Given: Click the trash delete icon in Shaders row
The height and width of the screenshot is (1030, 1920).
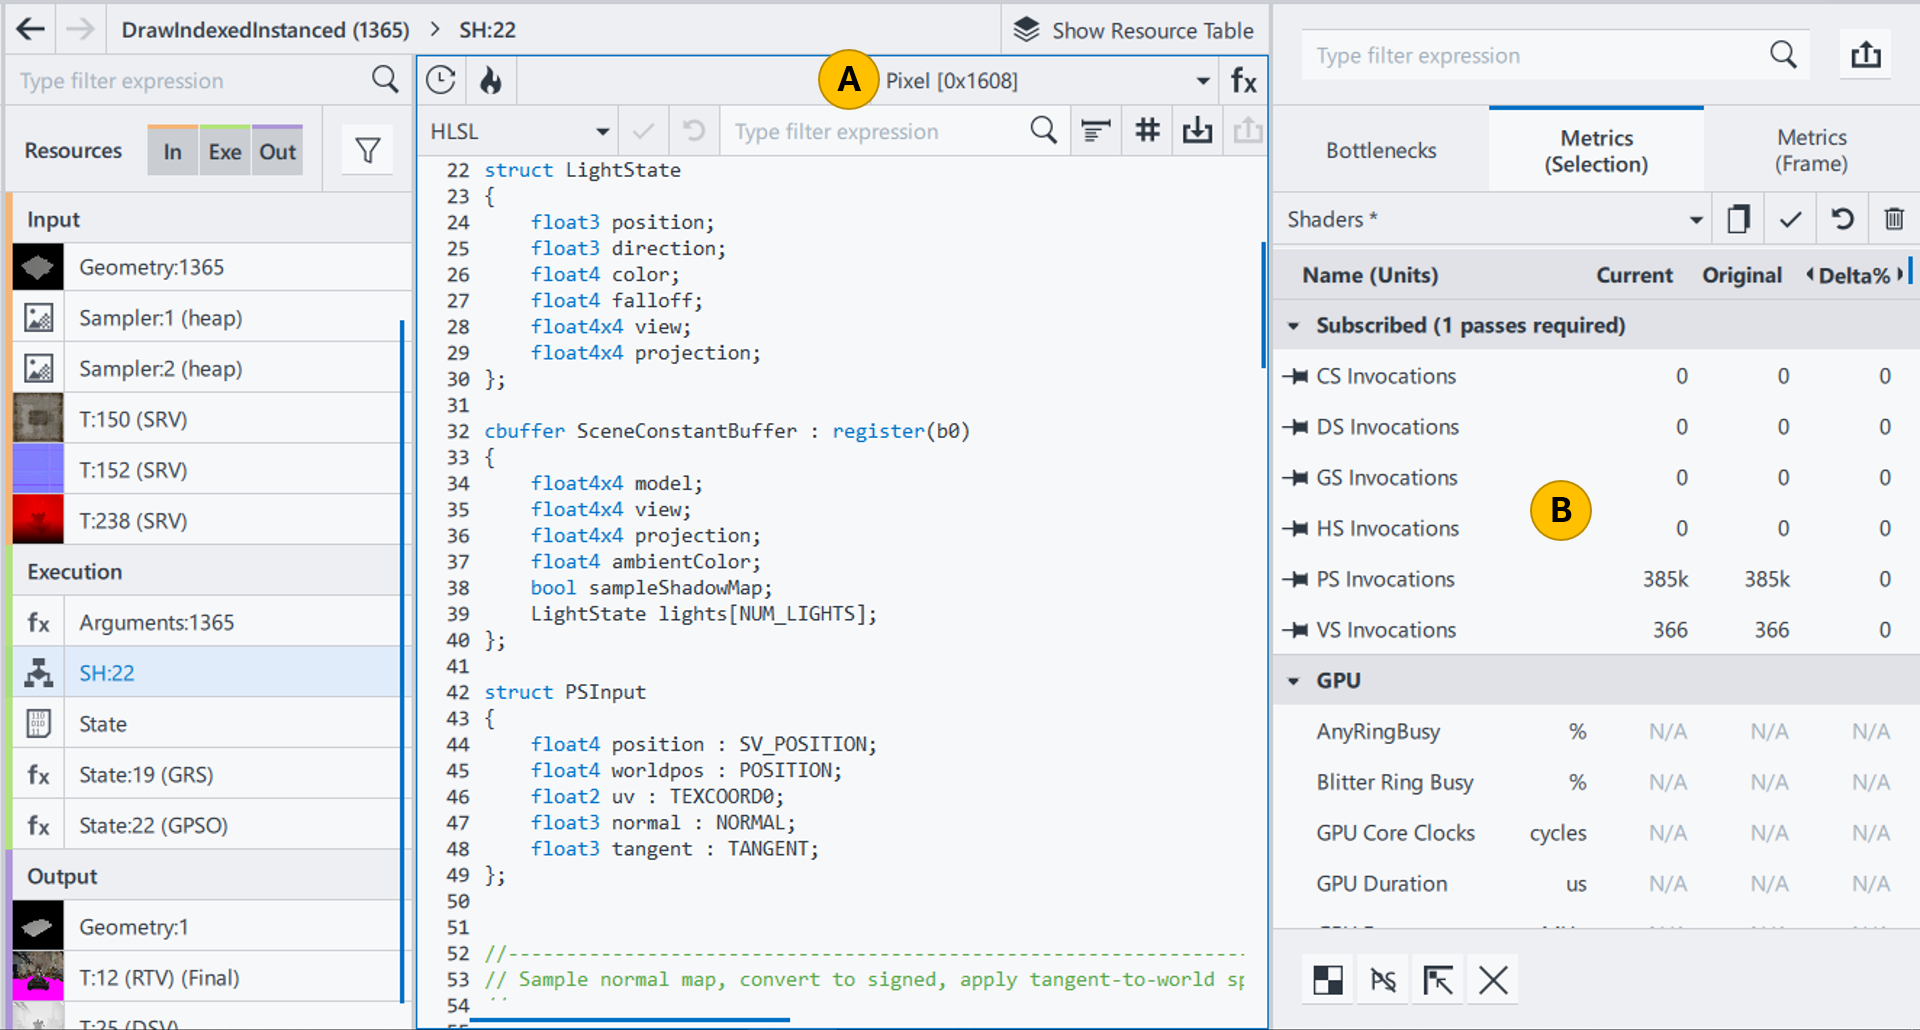Looking at the screenshot, I should coord(1893,219).
